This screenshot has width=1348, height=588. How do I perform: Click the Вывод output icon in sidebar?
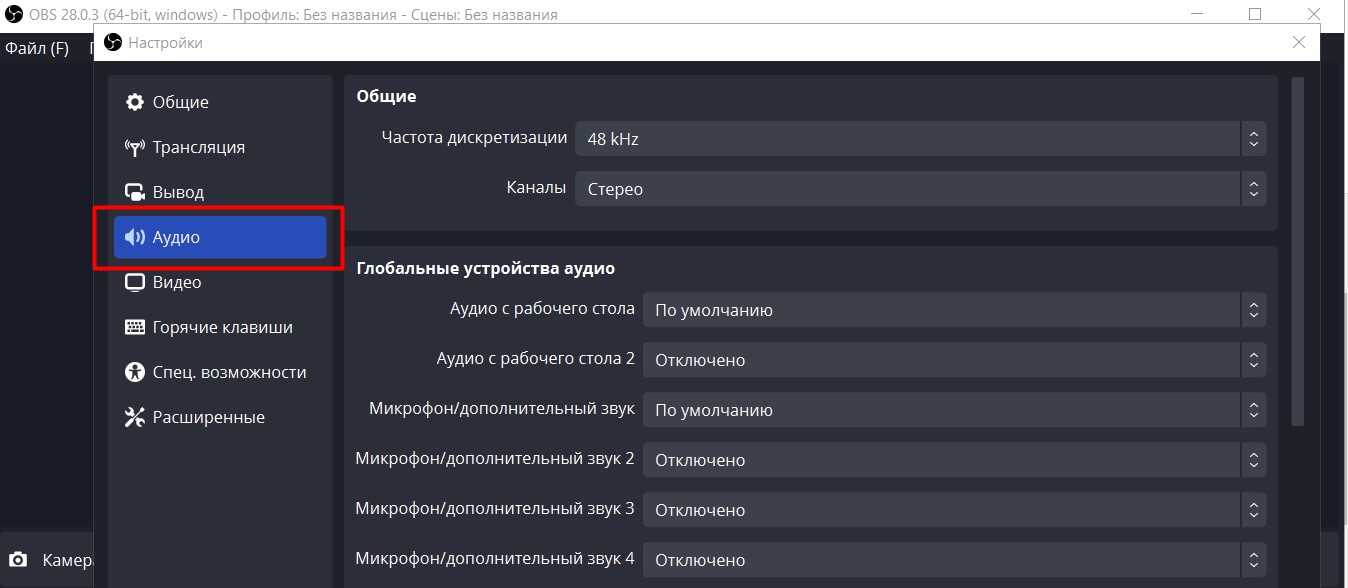[x=135, y=193]
